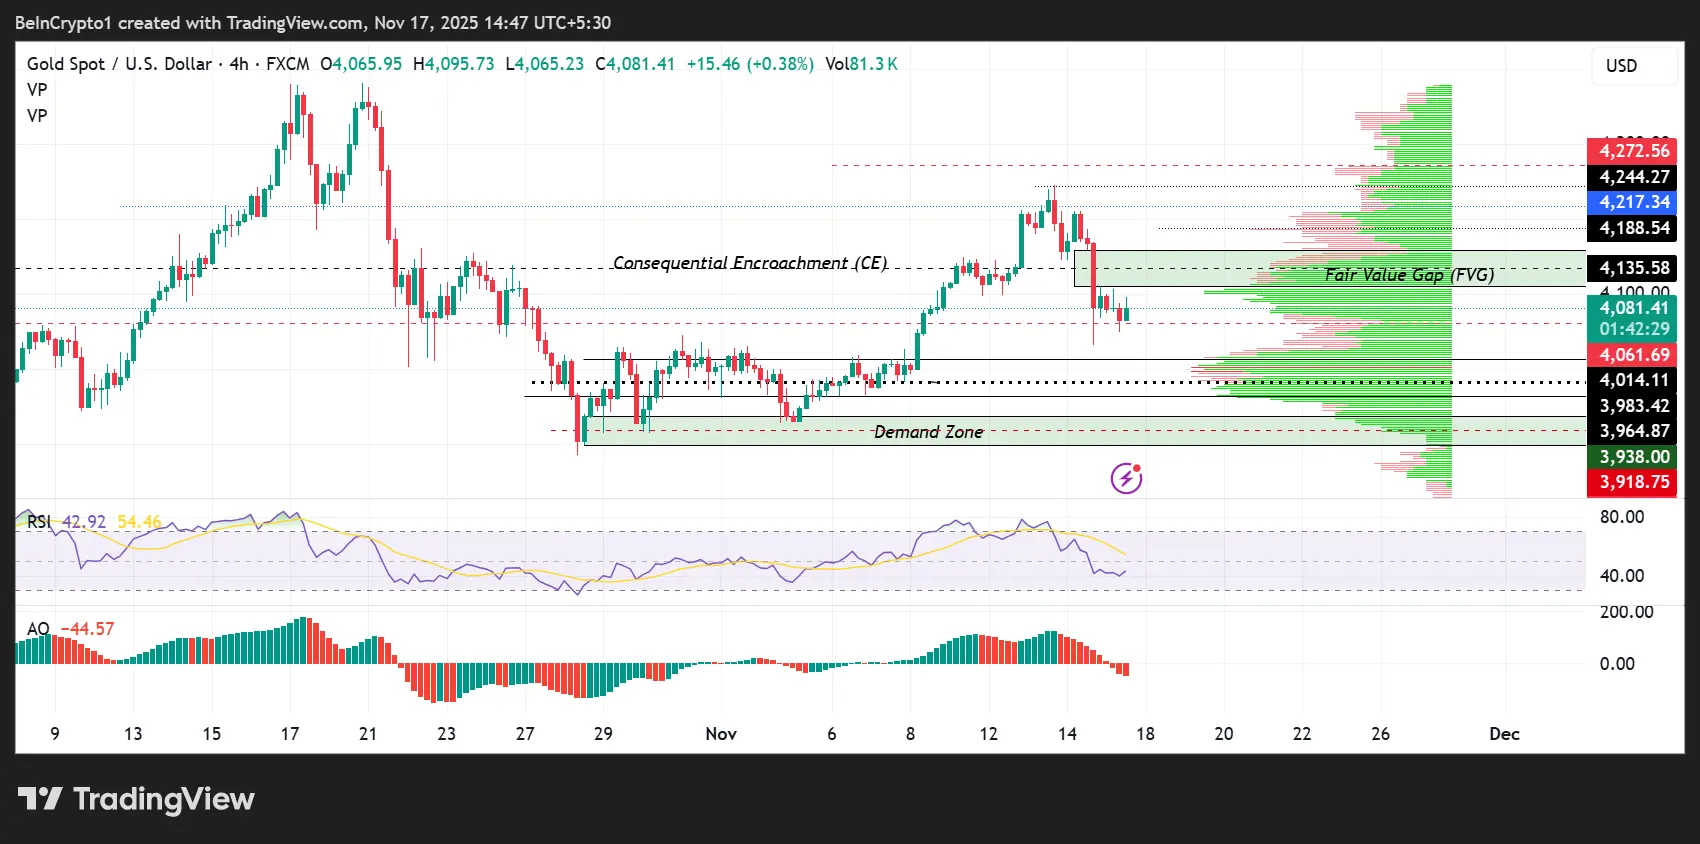The height and width of the screenshot is (844, 1700).
Task: Click the green 4,081.41 current price label
Action: click(x=1634, y=308)
